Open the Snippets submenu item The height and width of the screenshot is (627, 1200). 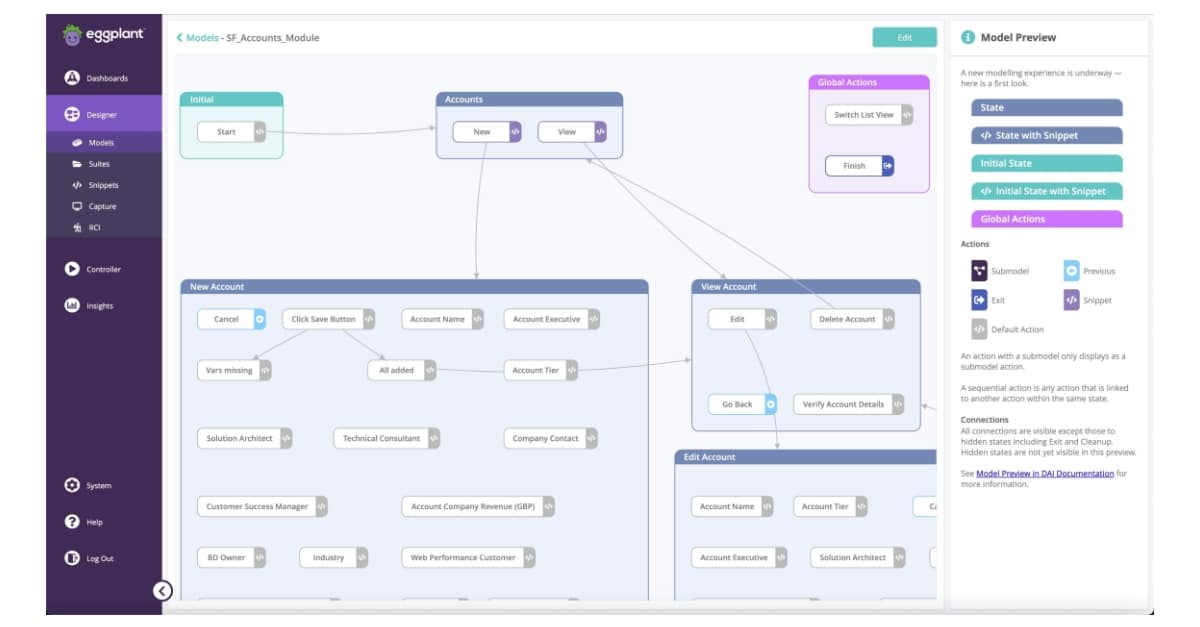[104, 185]
